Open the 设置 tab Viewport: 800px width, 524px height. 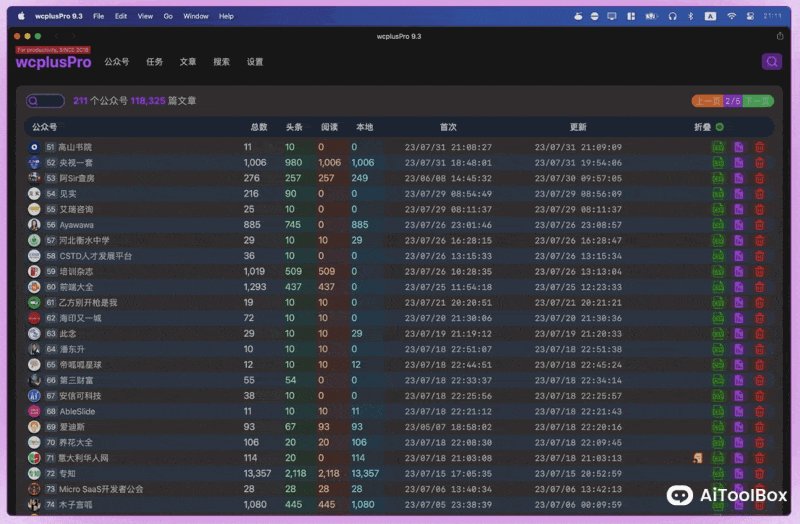[x=255, y=62]
